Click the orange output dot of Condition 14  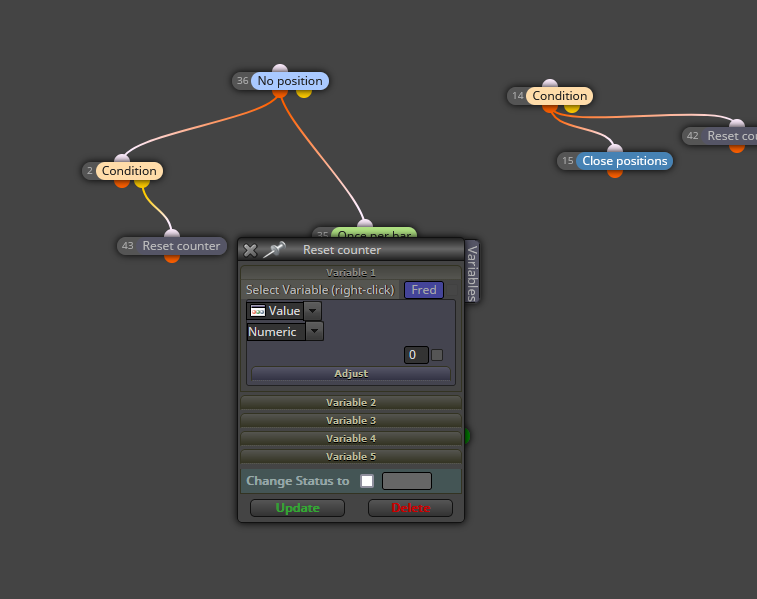point(550,108)
